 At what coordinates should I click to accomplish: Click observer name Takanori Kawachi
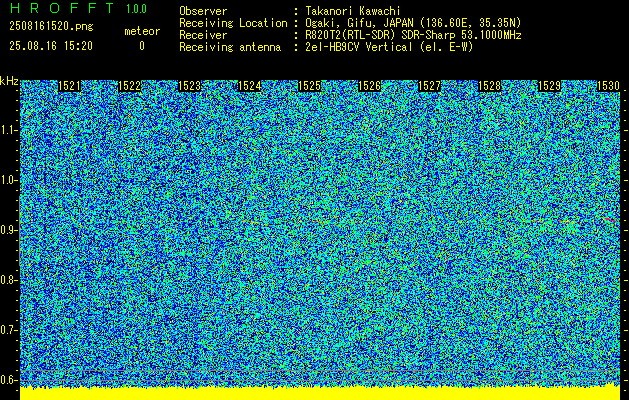(353, 11)
